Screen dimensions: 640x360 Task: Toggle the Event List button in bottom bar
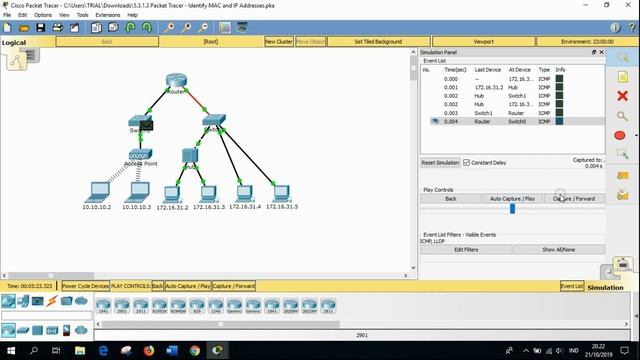click(572, 286)
